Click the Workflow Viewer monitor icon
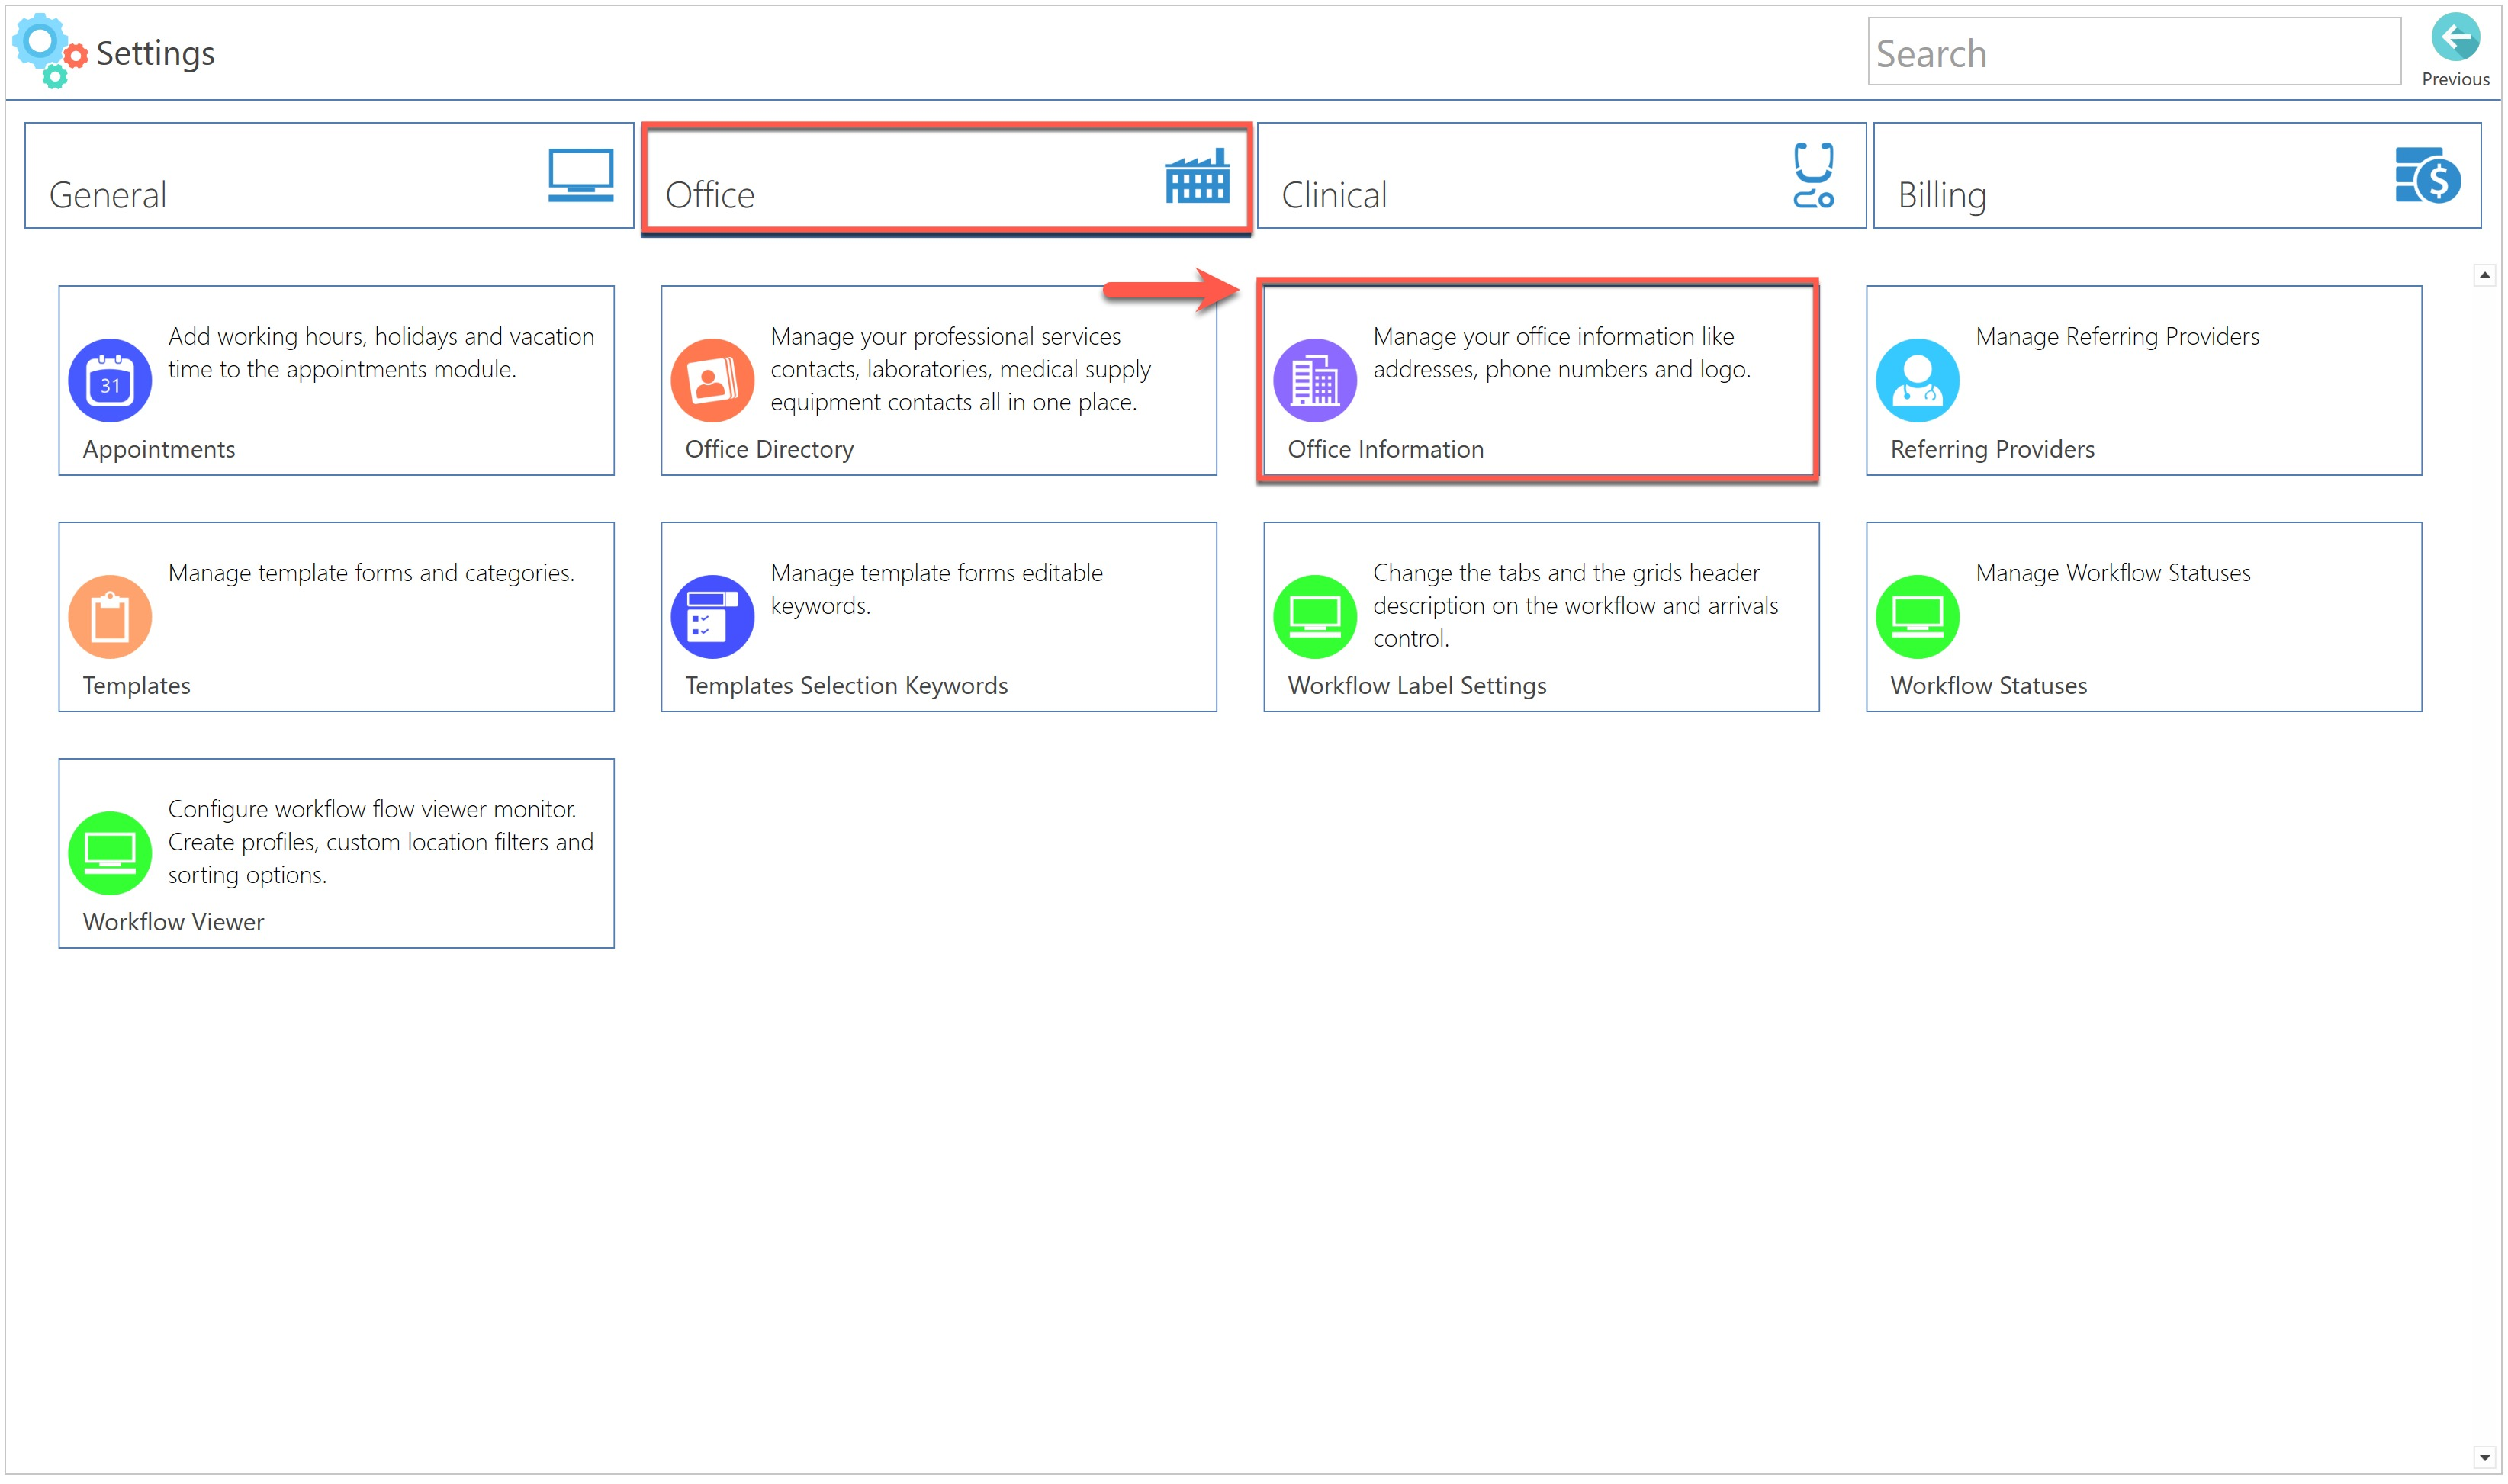Screen dimensions: 2508x1484 110,853
